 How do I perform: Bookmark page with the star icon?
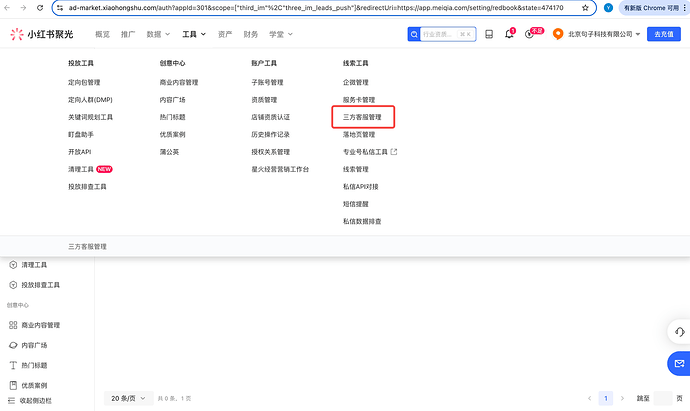[585, 8]
